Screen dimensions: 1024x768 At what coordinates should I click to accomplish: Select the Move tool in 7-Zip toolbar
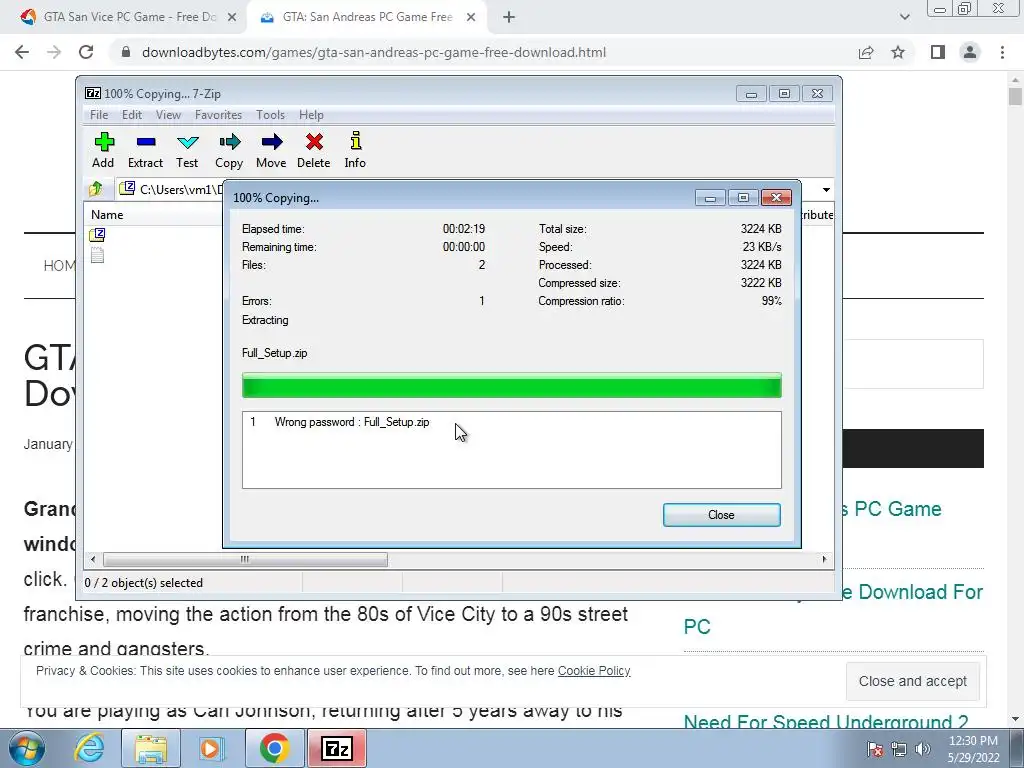[x=271, y=150]
